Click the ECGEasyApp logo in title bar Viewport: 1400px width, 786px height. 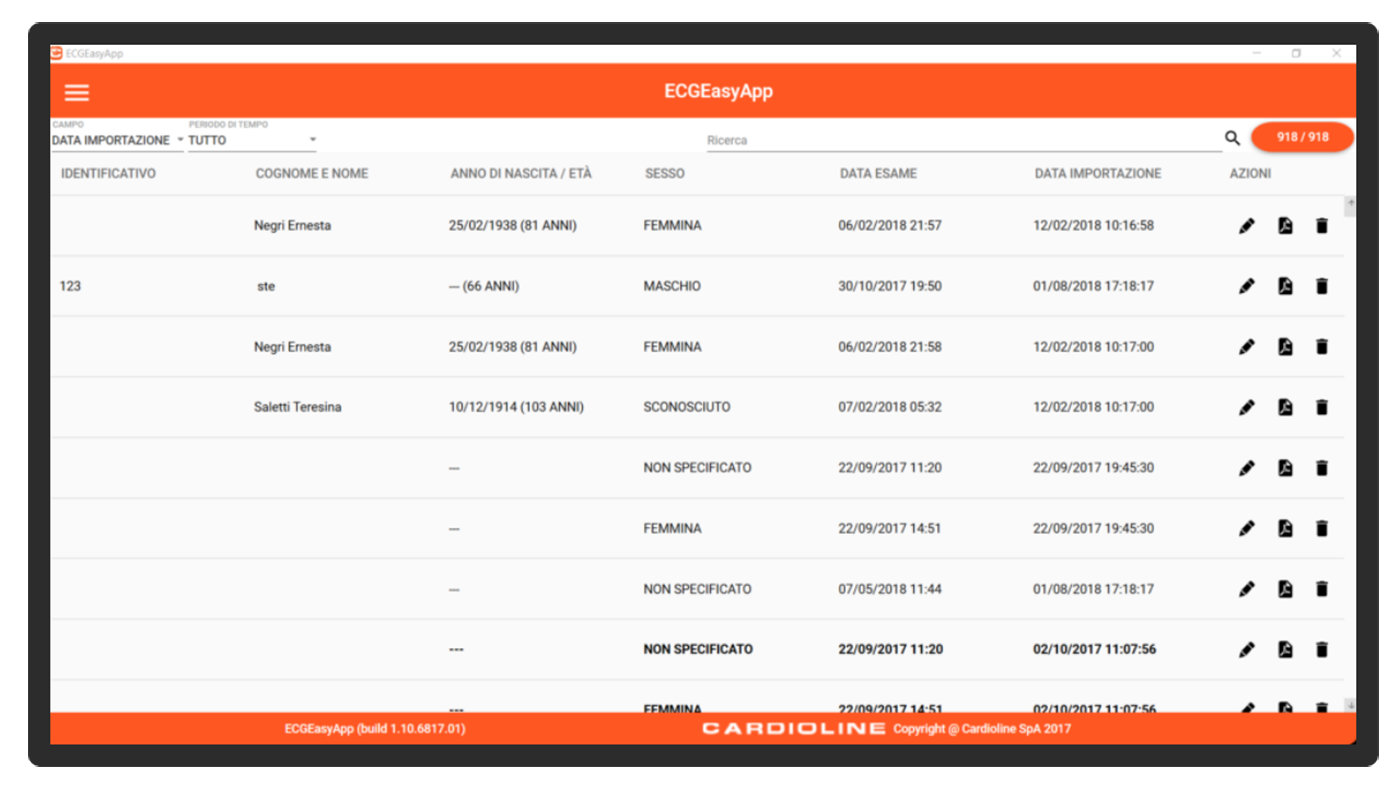(56, 53)
